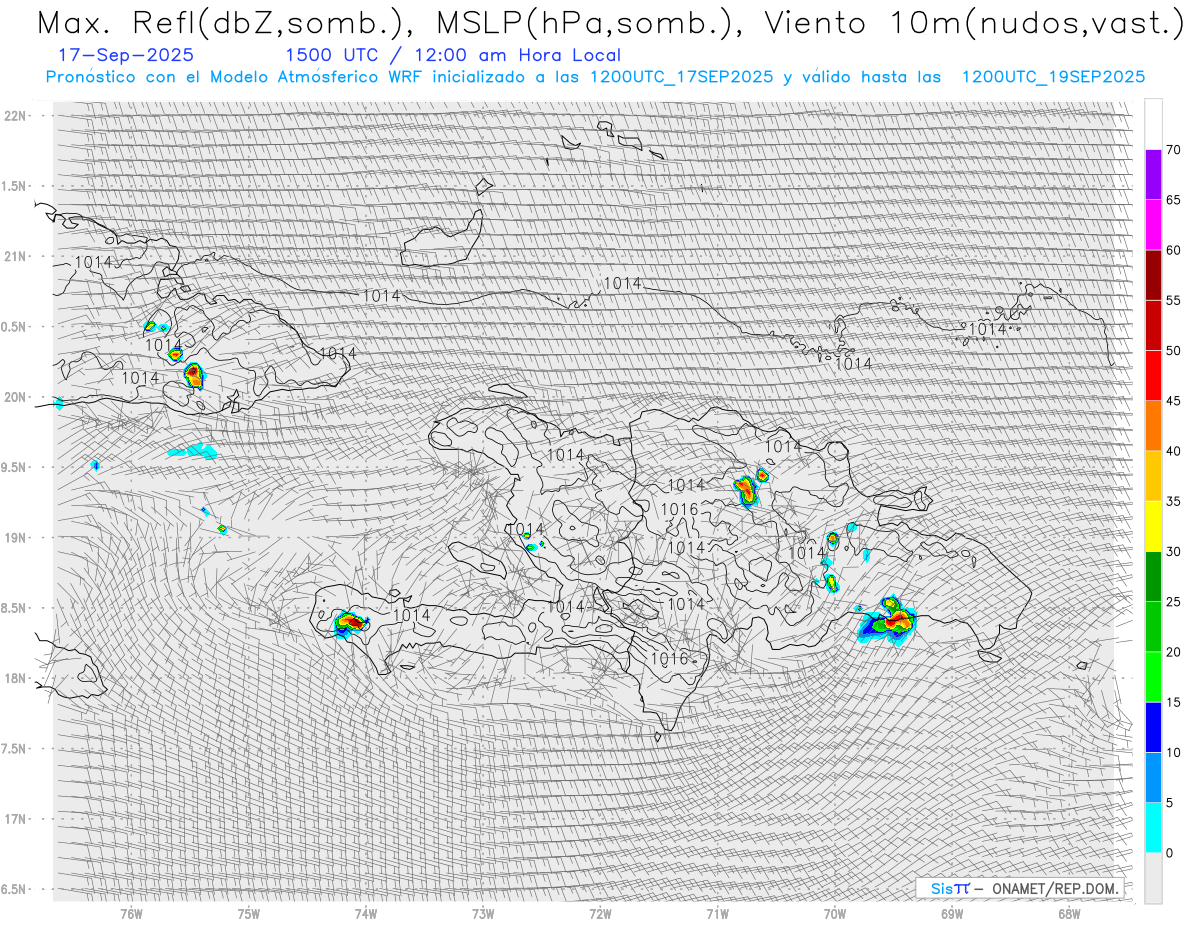Click the "71W" longitude axis label

tap(717, 913)
